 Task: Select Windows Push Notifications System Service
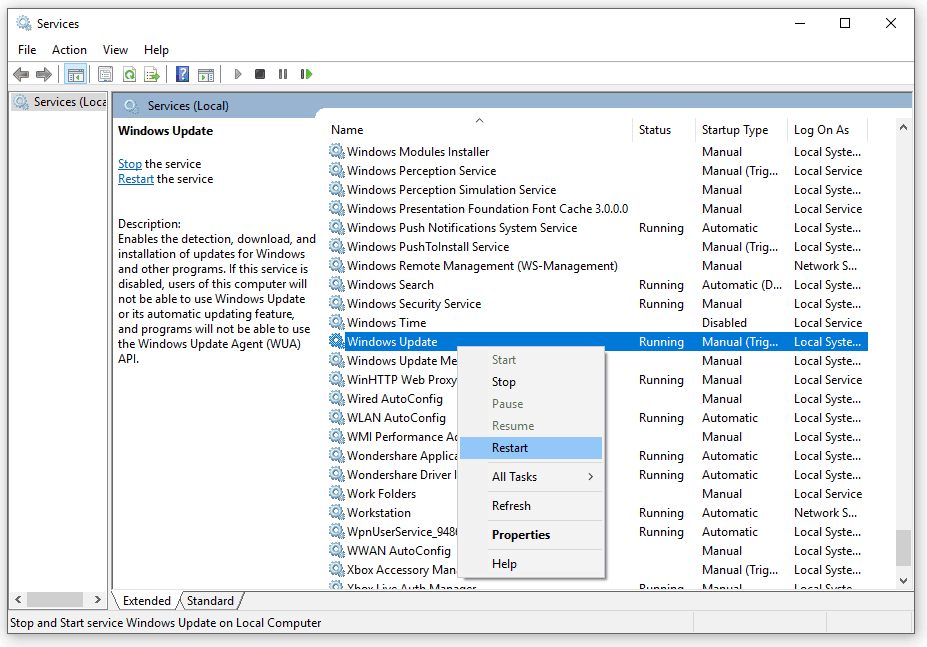tap(597, 228)
